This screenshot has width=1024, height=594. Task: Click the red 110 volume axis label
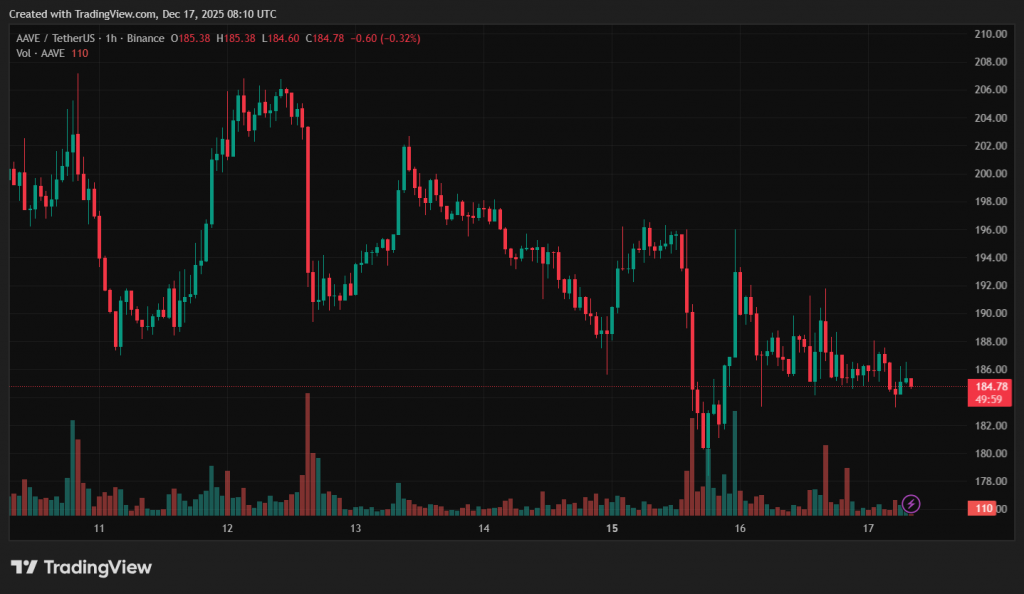click(983, 509)
